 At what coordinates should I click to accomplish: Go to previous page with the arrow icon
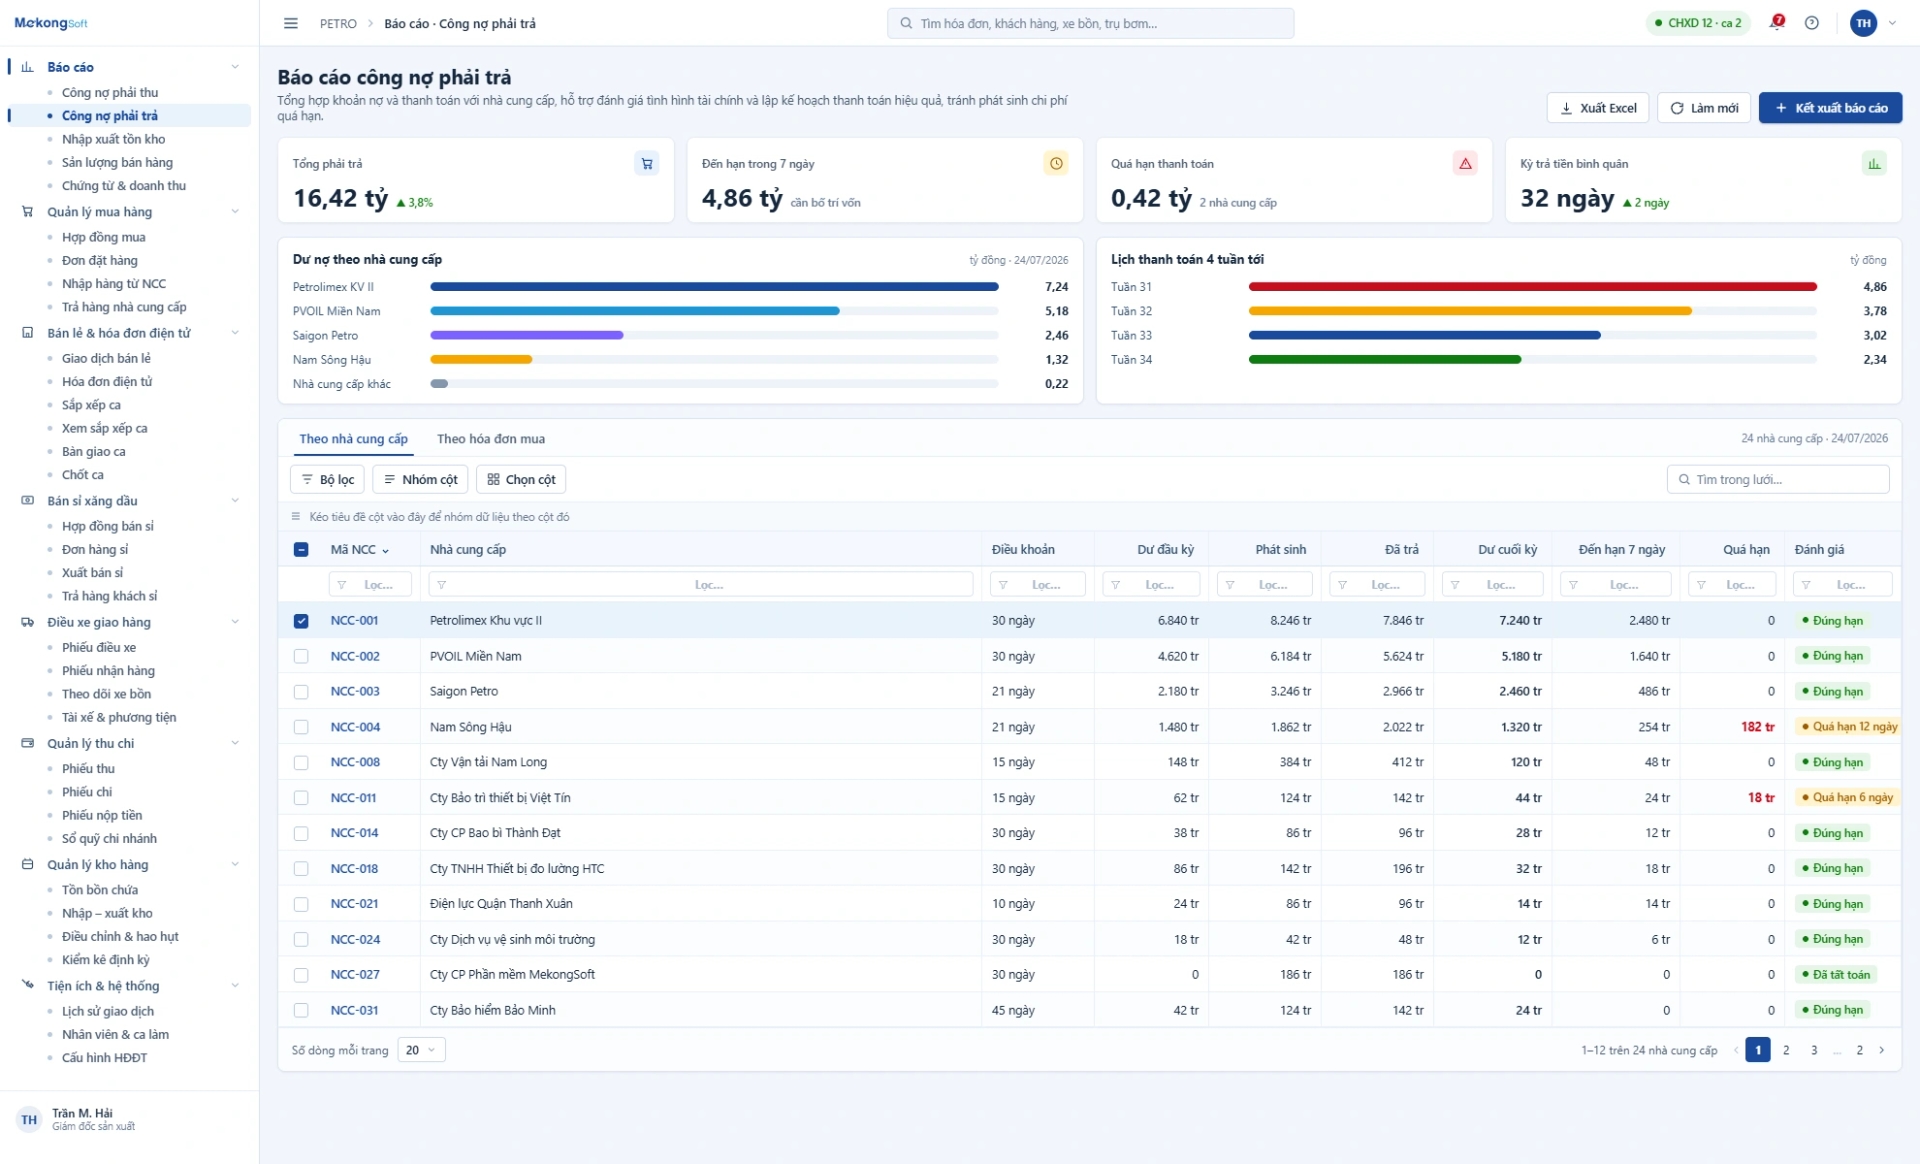coord(1735,1050)
